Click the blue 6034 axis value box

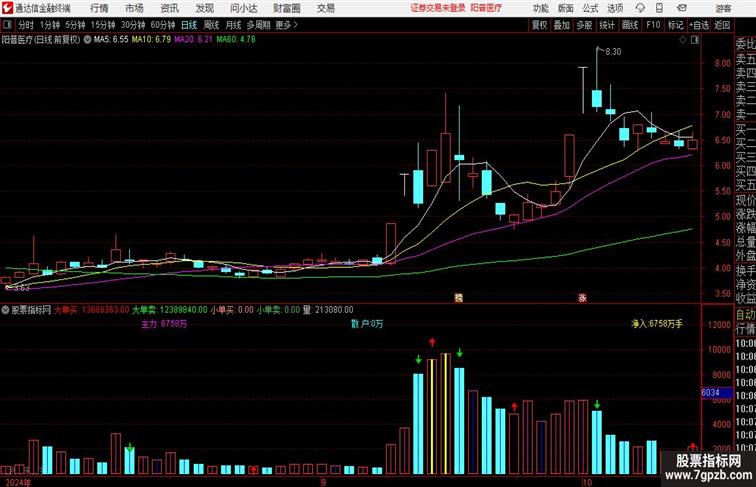point(717,392)
